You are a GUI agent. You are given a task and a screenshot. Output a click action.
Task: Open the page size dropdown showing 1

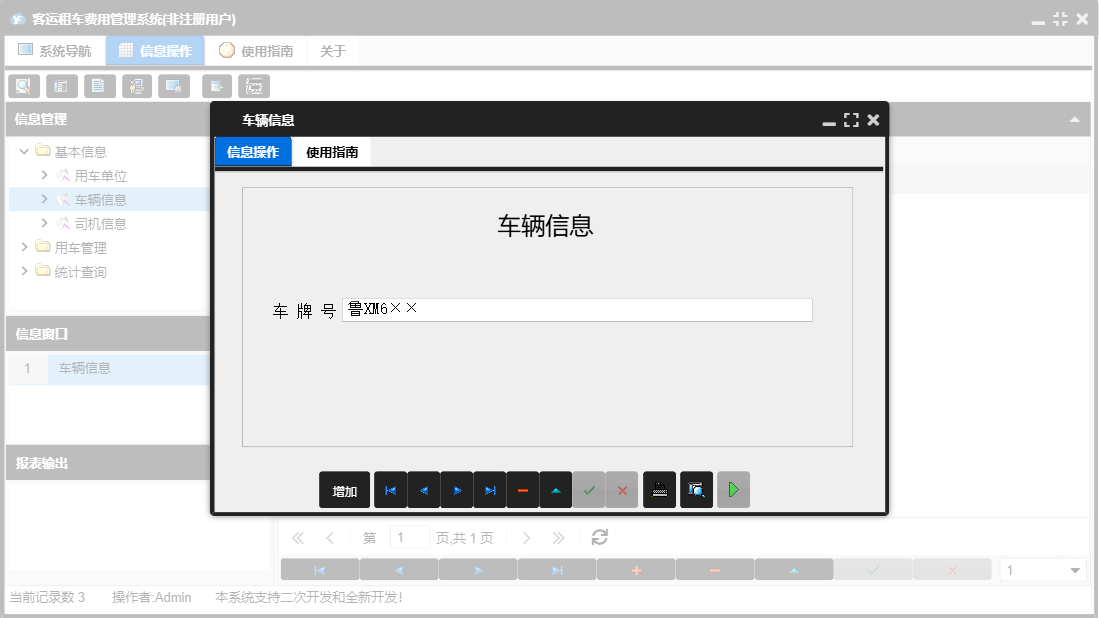coord(1043,568)
